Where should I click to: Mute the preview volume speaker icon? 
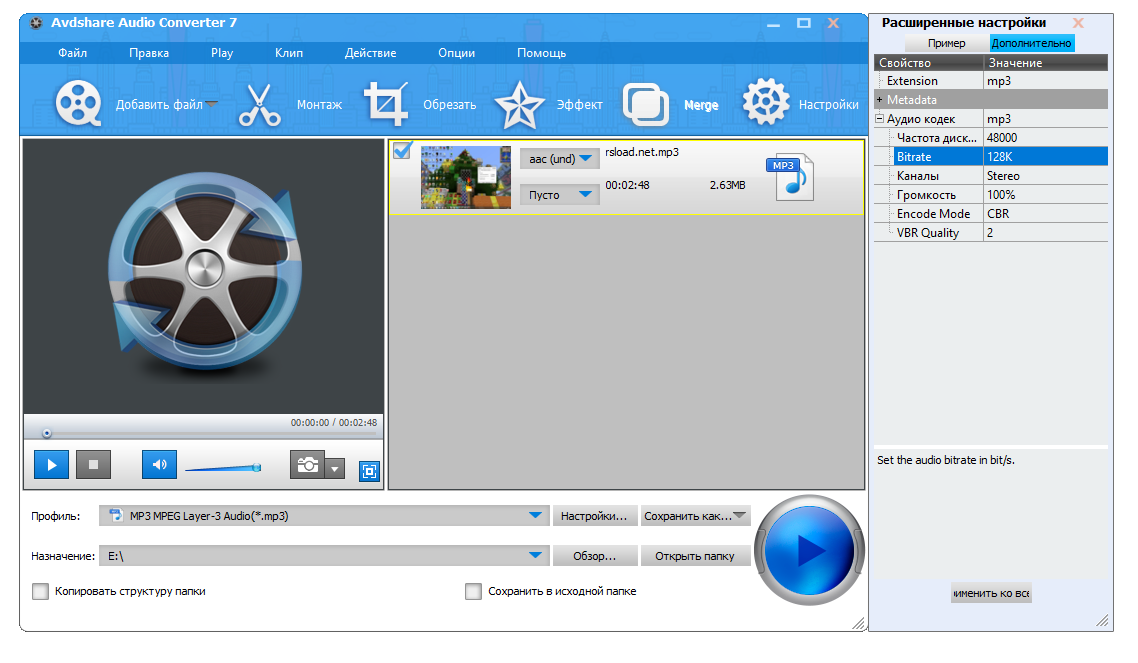pos(160,464)
